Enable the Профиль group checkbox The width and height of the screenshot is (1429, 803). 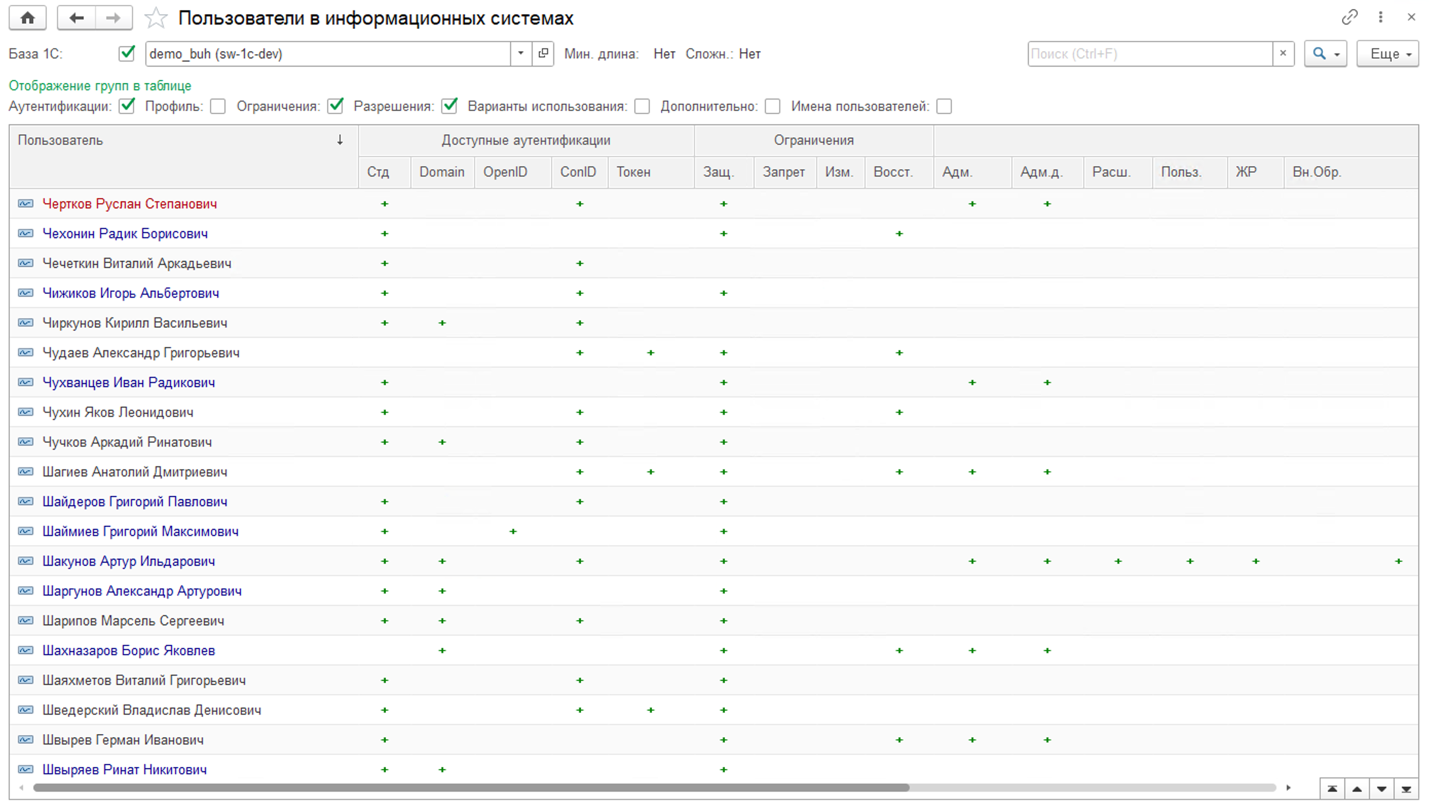click(218, 106)
